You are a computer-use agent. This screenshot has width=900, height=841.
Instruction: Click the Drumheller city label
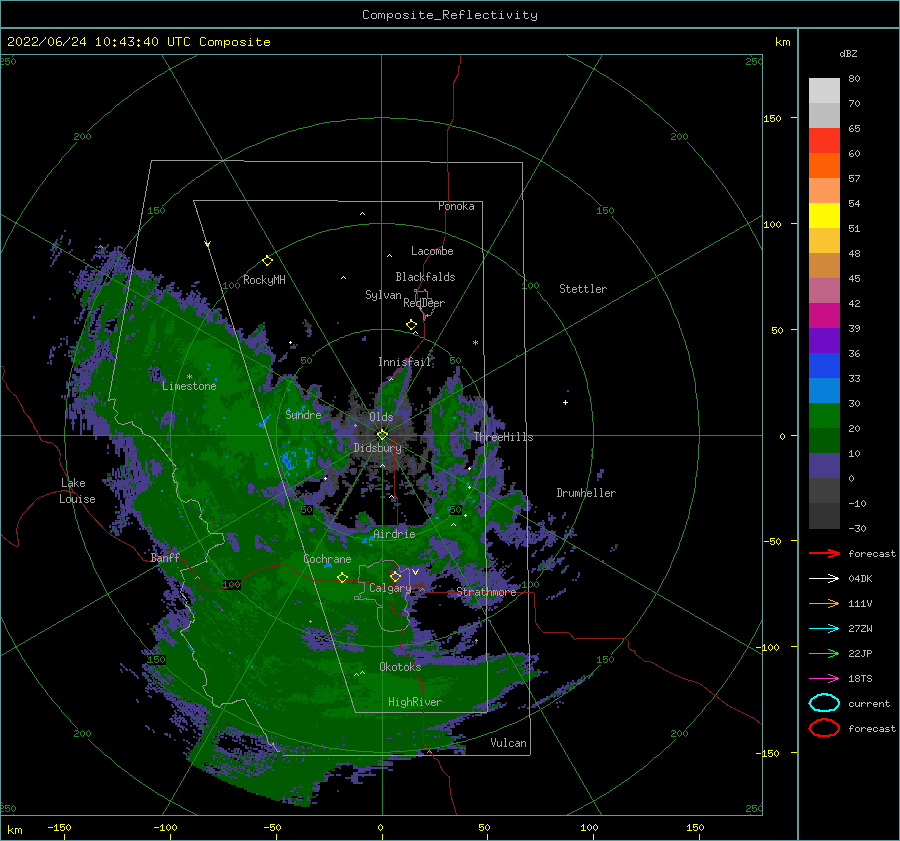[x=586, y=493]
